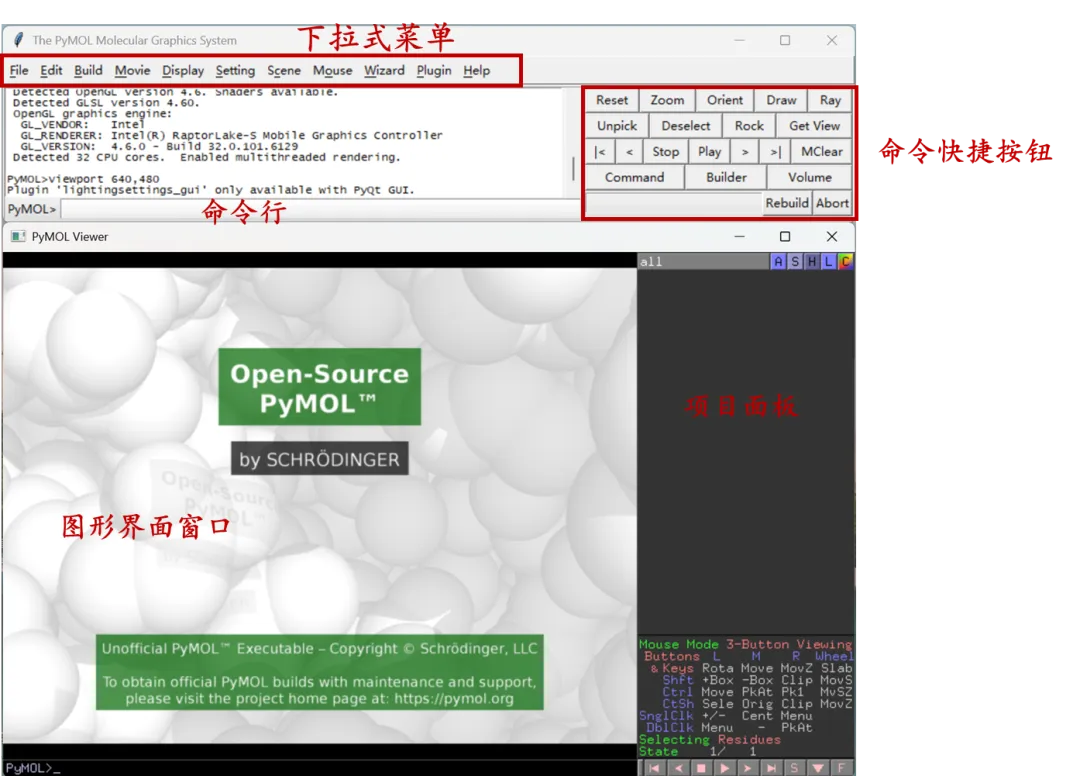Click the > next frame button in the command button panel
This screenshot has width=1080, height=776.
point(745,152)
